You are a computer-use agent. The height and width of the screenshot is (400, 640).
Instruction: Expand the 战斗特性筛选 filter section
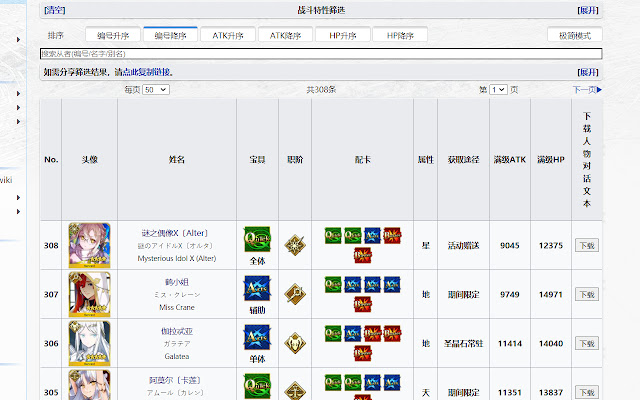coord(588,10)
